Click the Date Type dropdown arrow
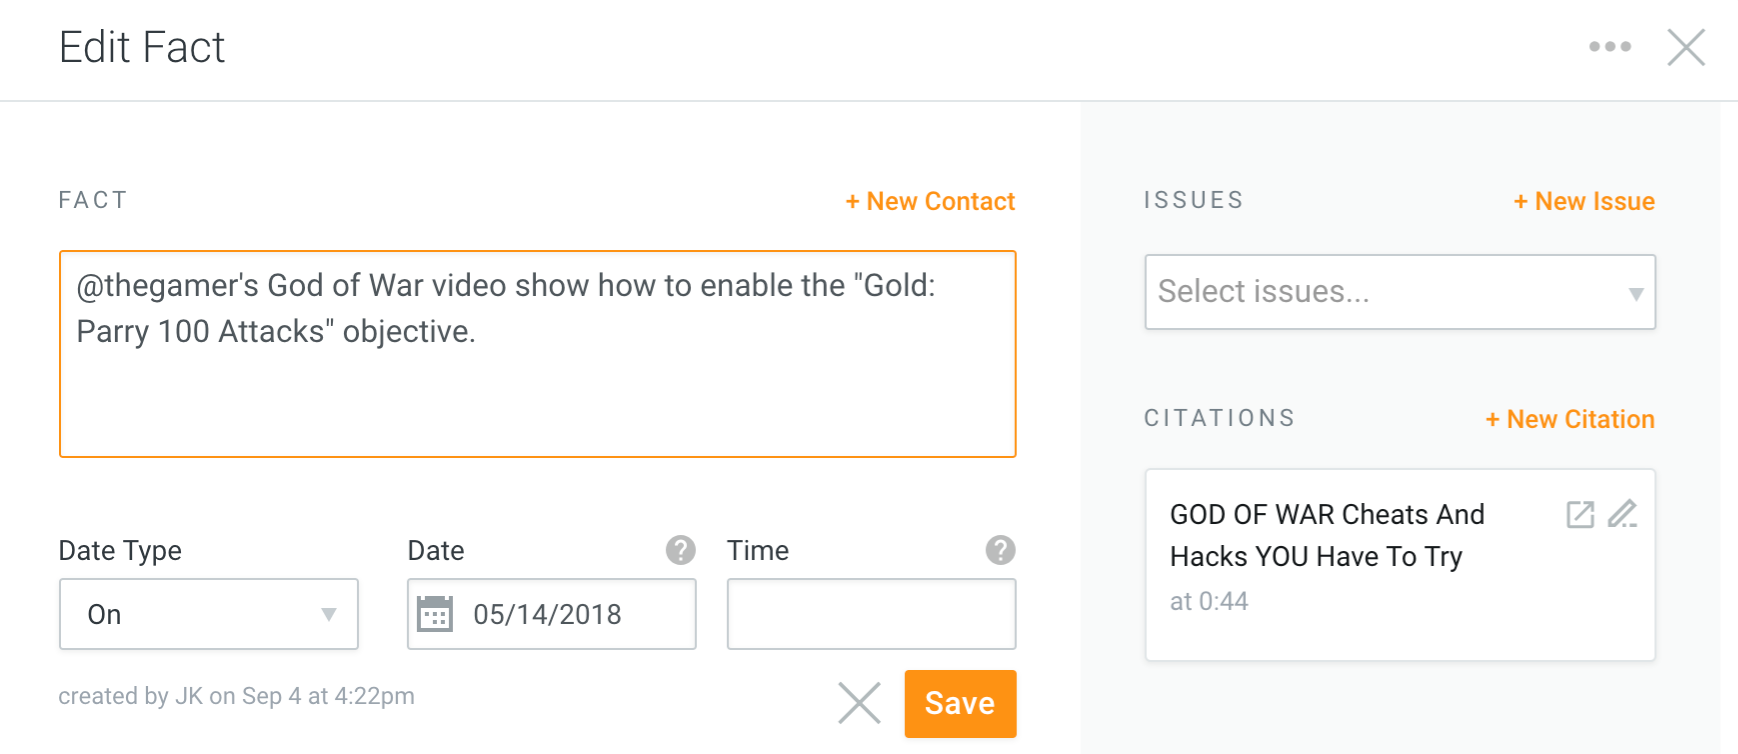 coord(328,614)
